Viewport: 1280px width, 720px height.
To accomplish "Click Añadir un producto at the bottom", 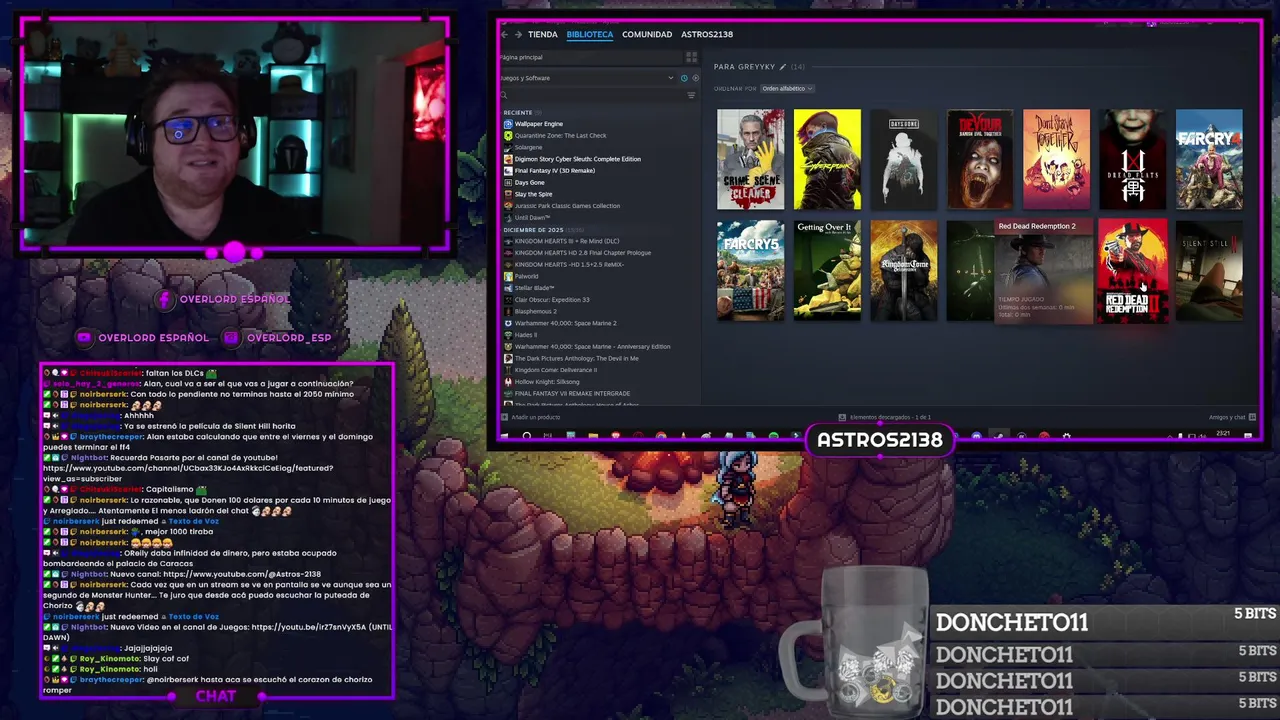I will [x=530, y=417].
